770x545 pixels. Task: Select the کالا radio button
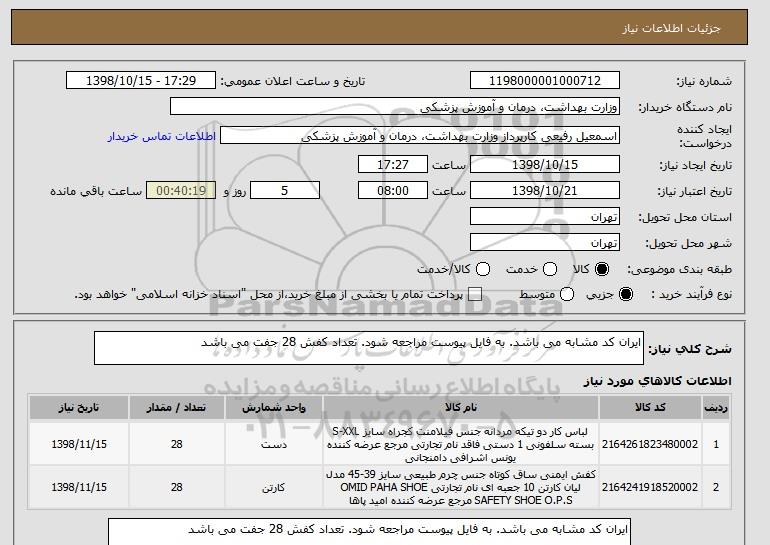tap(602, 269)
